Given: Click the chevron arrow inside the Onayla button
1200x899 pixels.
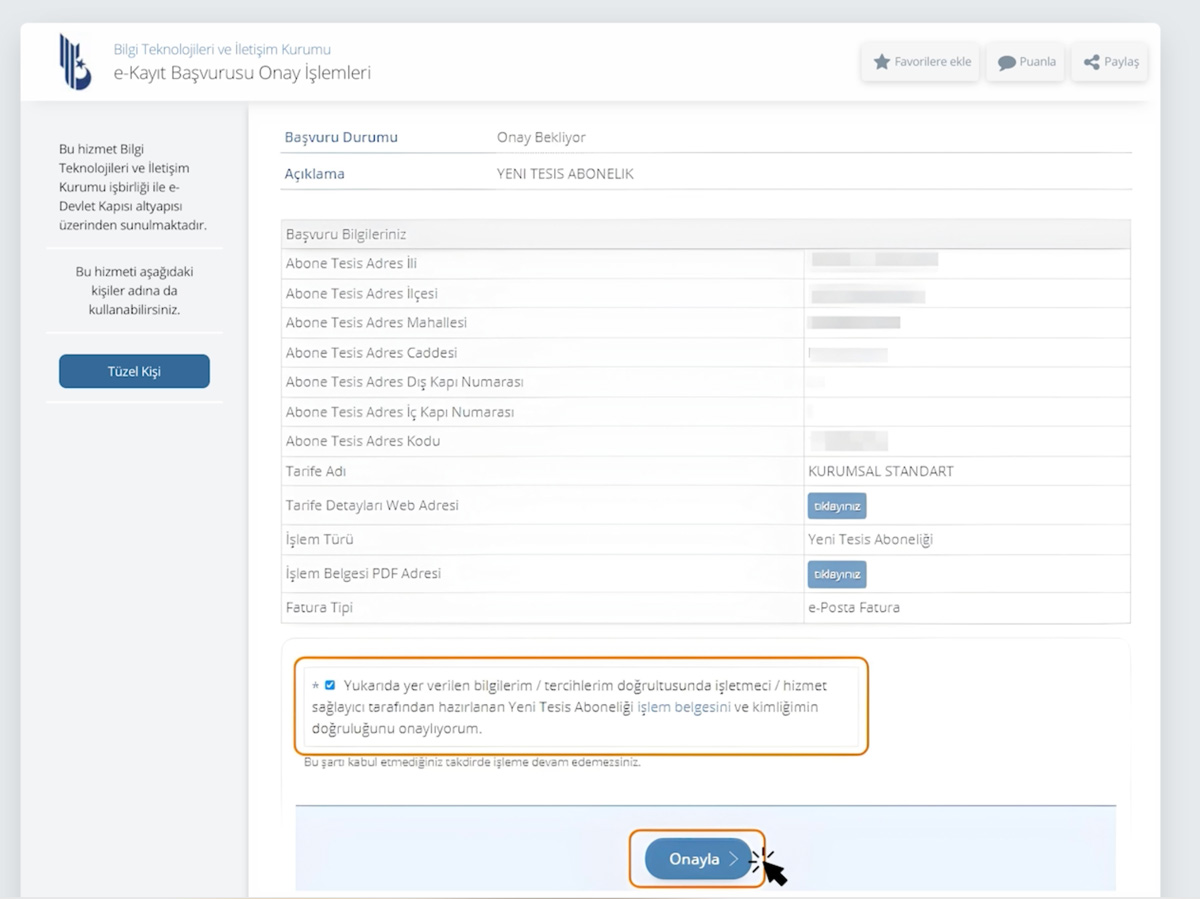Looking at the screenshot, I should coord(733,859).
